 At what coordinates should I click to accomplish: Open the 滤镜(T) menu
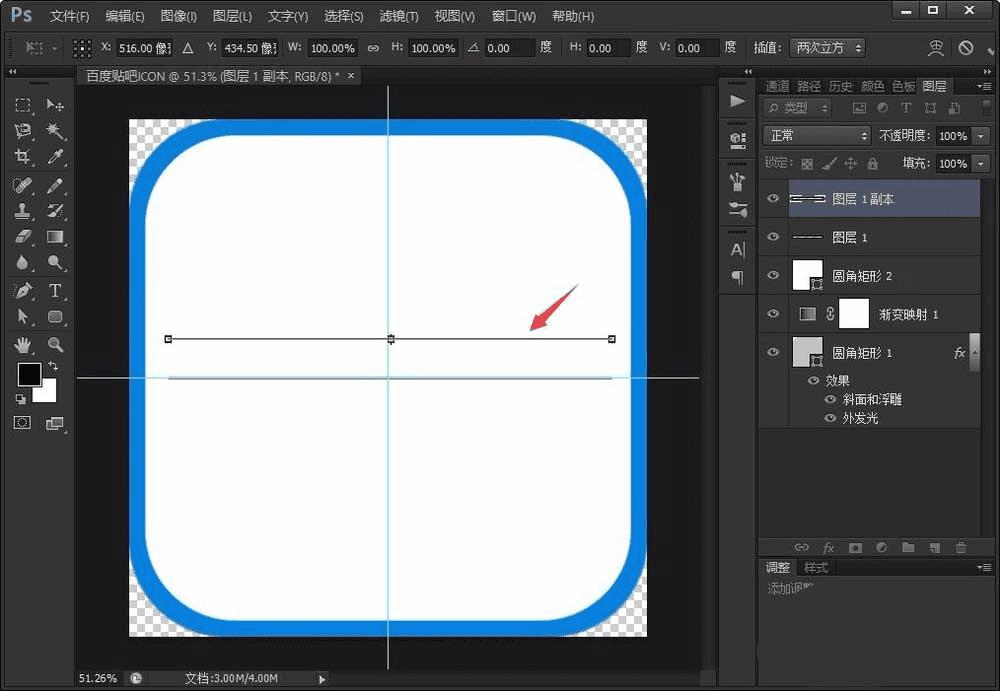398,17
